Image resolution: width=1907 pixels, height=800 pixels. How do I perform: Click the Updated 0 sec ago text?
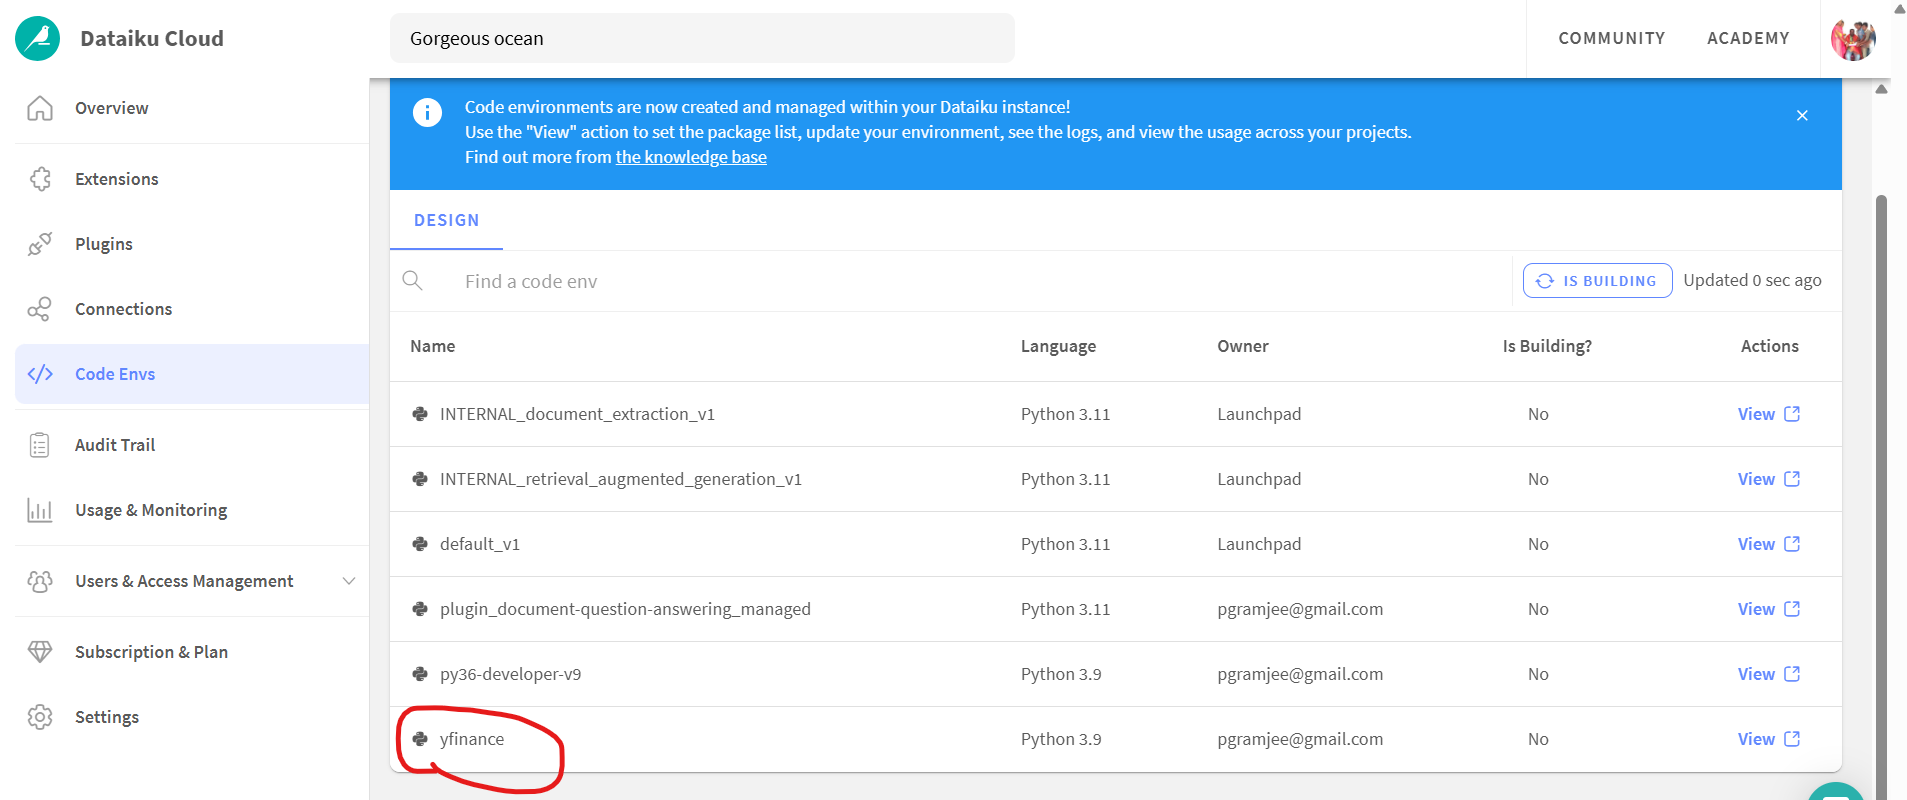click(1752, 280)
